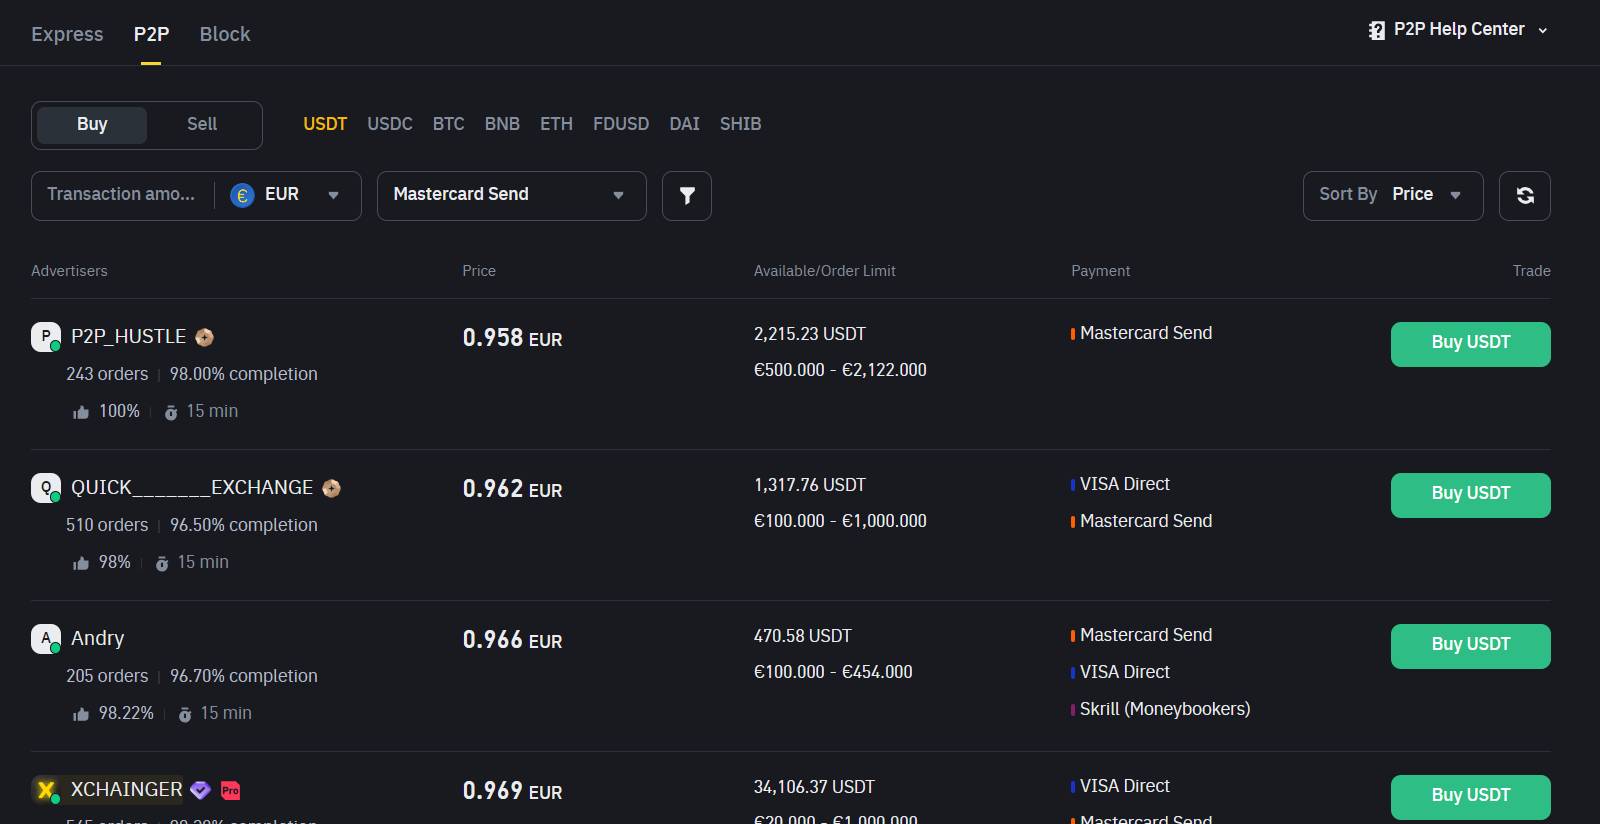Select Buy mode toggle
1600x824 pixels.
click(x=92, y=125)
